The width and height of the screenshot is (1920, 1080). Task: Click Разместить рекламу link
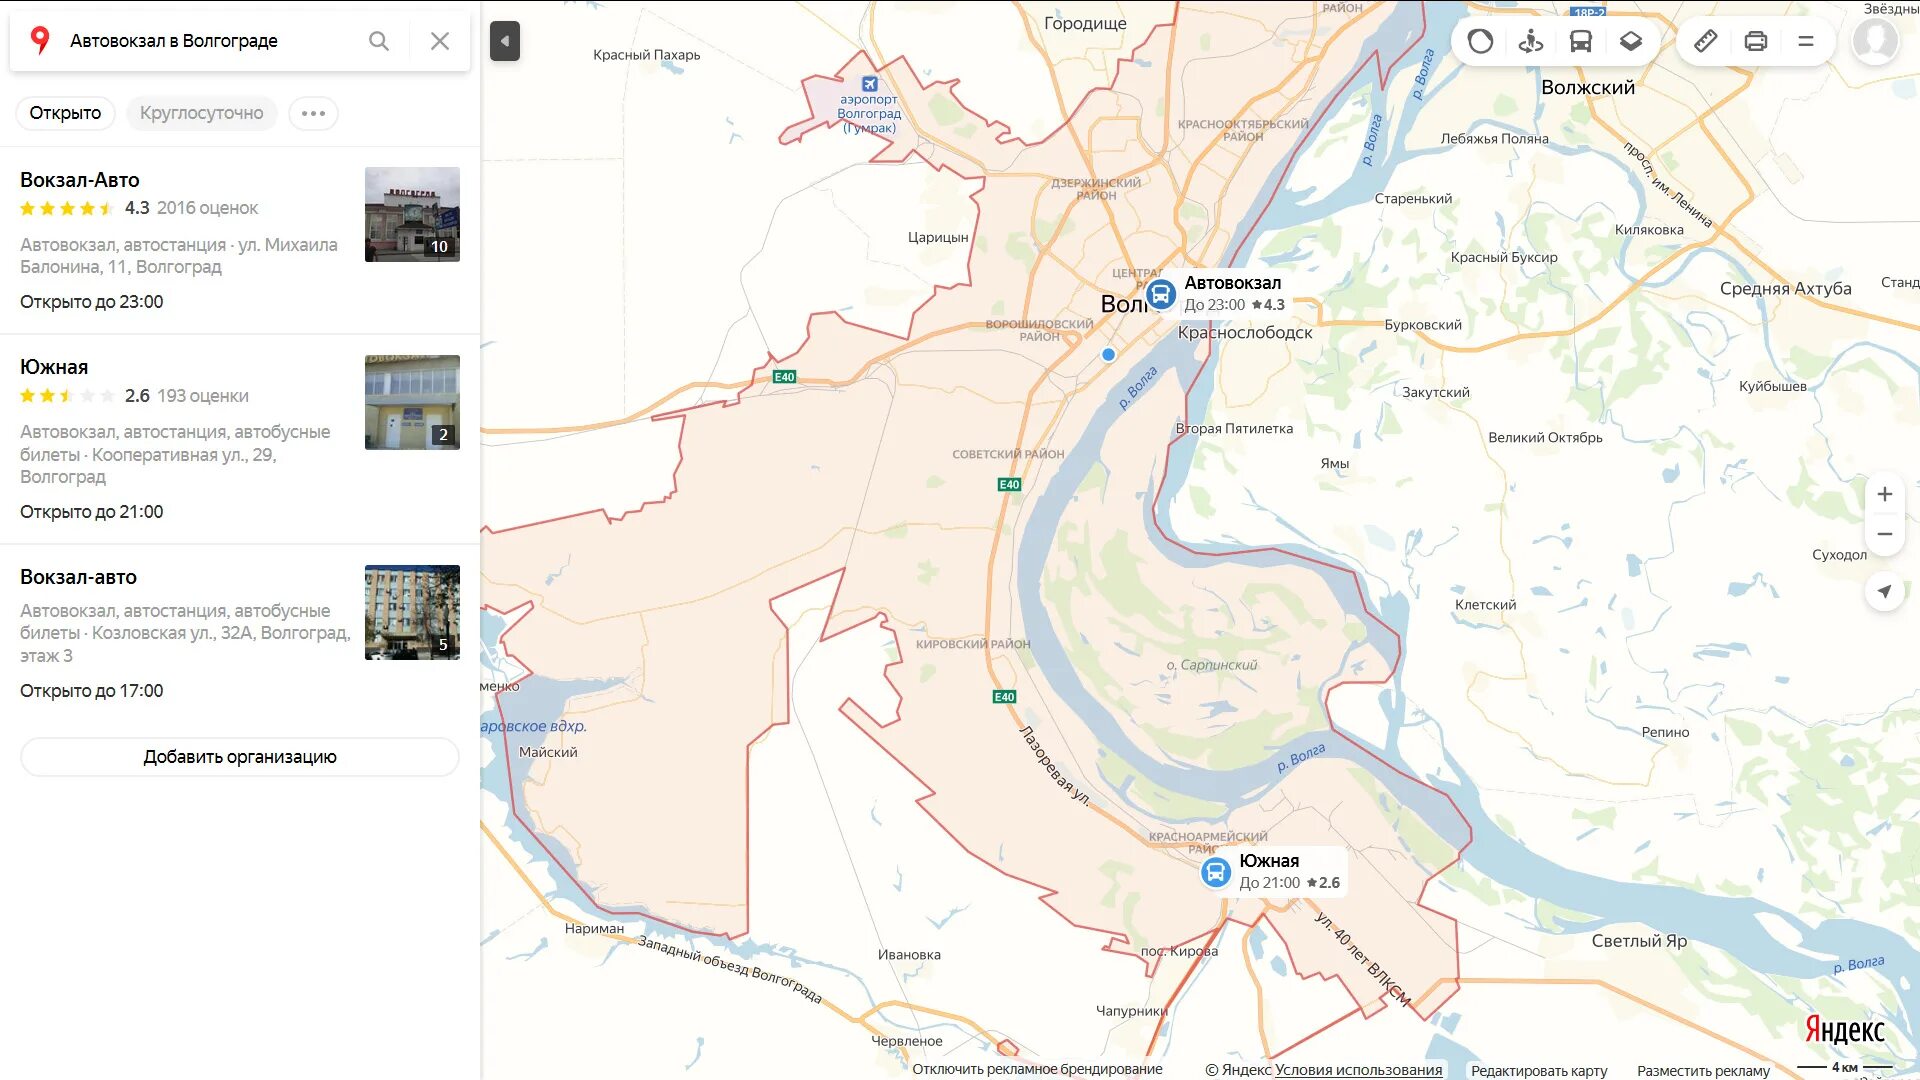pyautogui.click(x=1703, y=1071)
